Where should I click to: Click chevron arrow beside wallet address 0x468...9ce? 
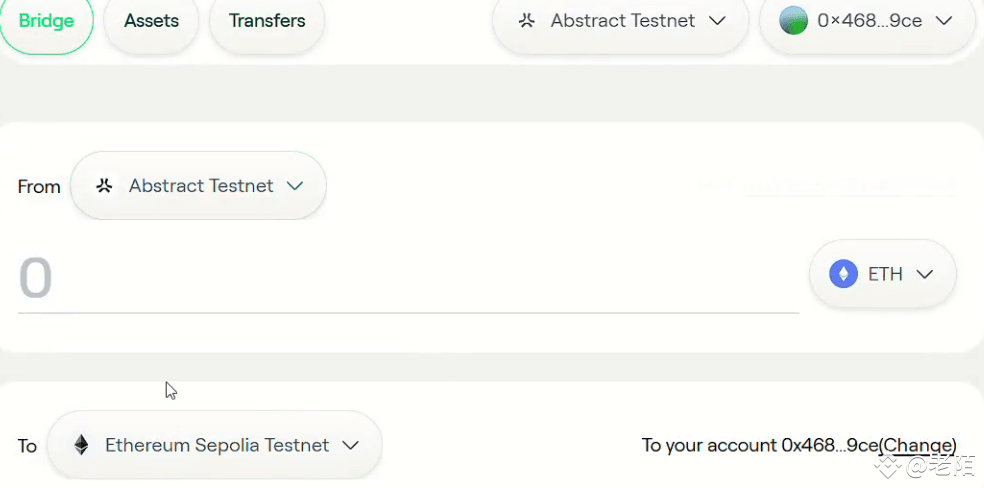click(944, 21)
